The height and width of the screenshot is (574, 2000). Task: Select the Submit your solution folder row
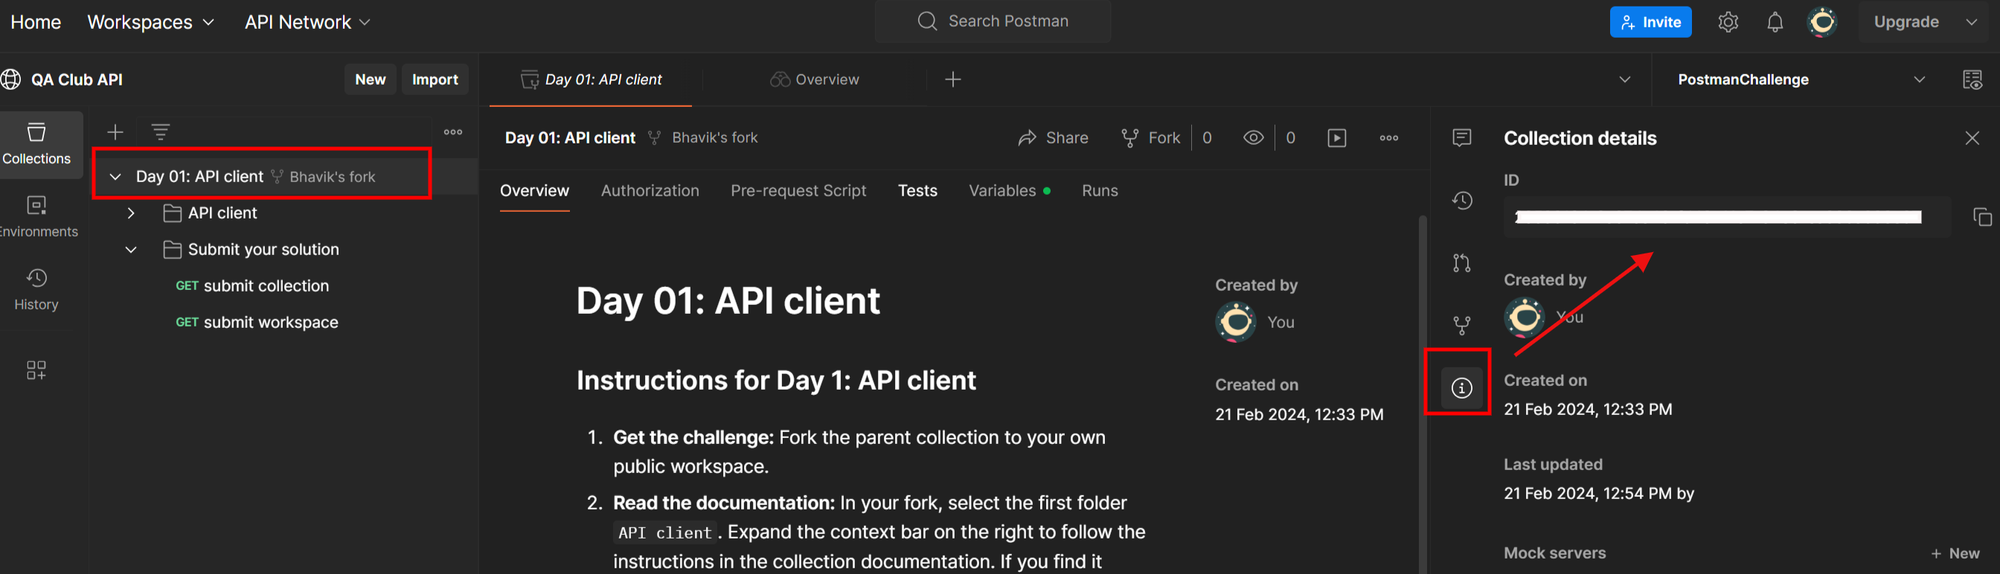click(x=284, y=250)
